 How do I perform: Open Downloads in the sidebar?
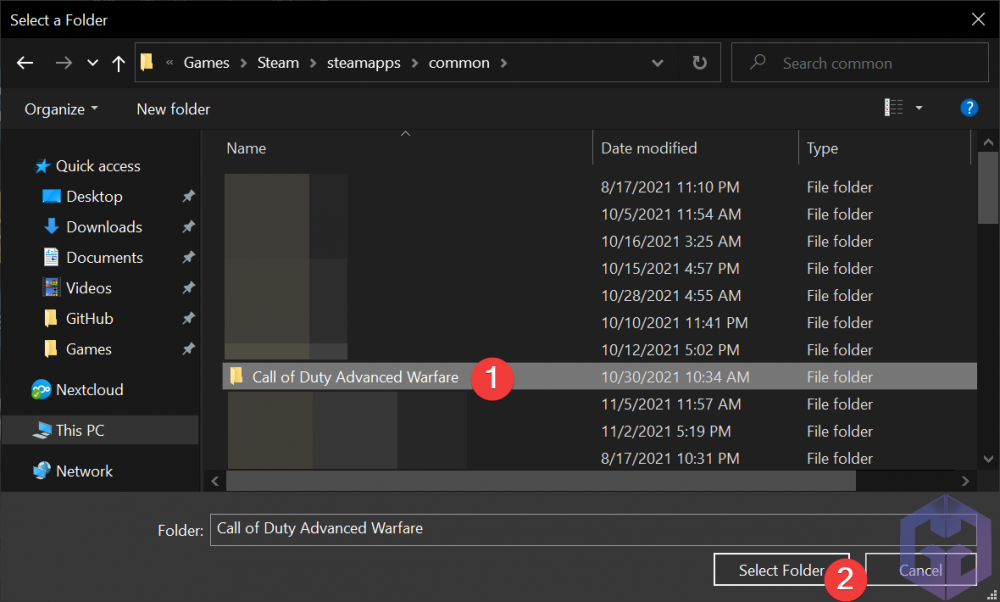[104, 227]
